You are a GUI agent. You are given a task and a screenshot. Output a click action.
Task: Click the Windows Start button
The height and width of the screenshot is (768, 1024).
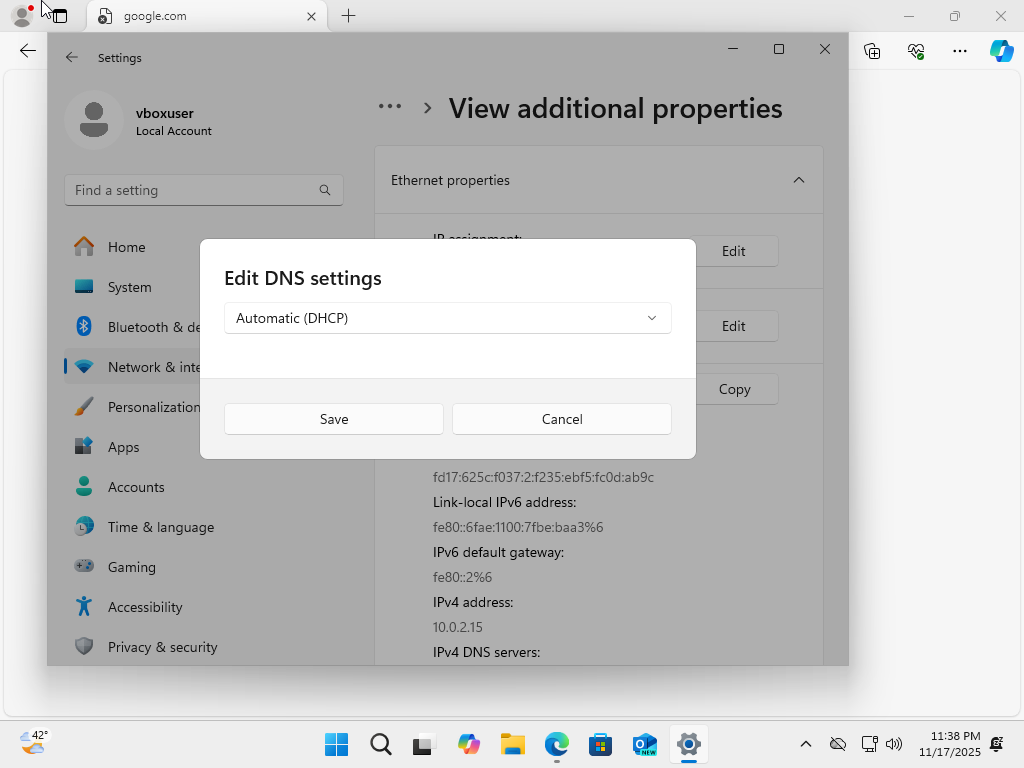tap(337, 744)
